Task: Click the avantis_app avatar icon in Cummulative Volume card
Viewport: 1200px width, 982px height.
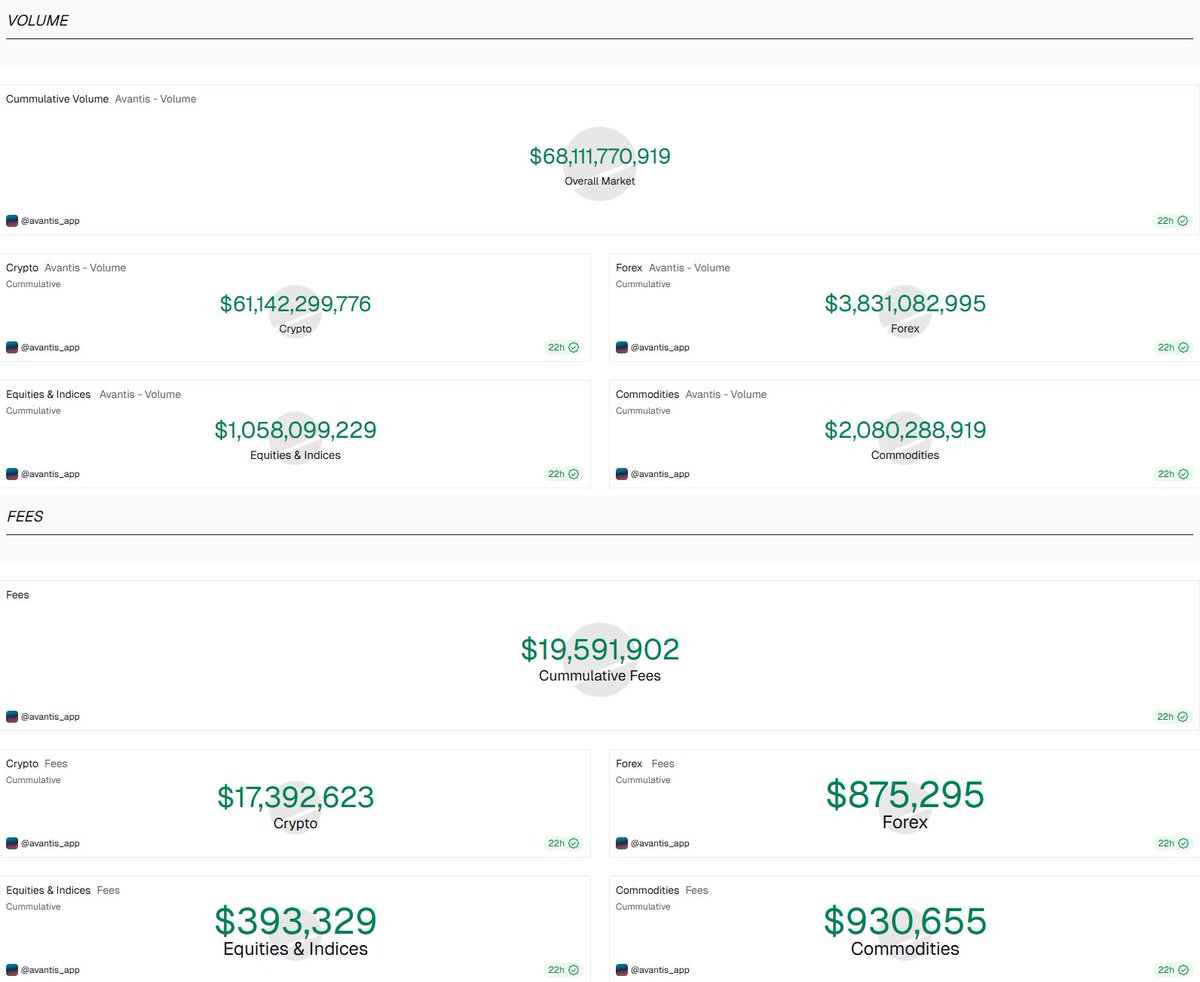Action: tap(12, 221)
